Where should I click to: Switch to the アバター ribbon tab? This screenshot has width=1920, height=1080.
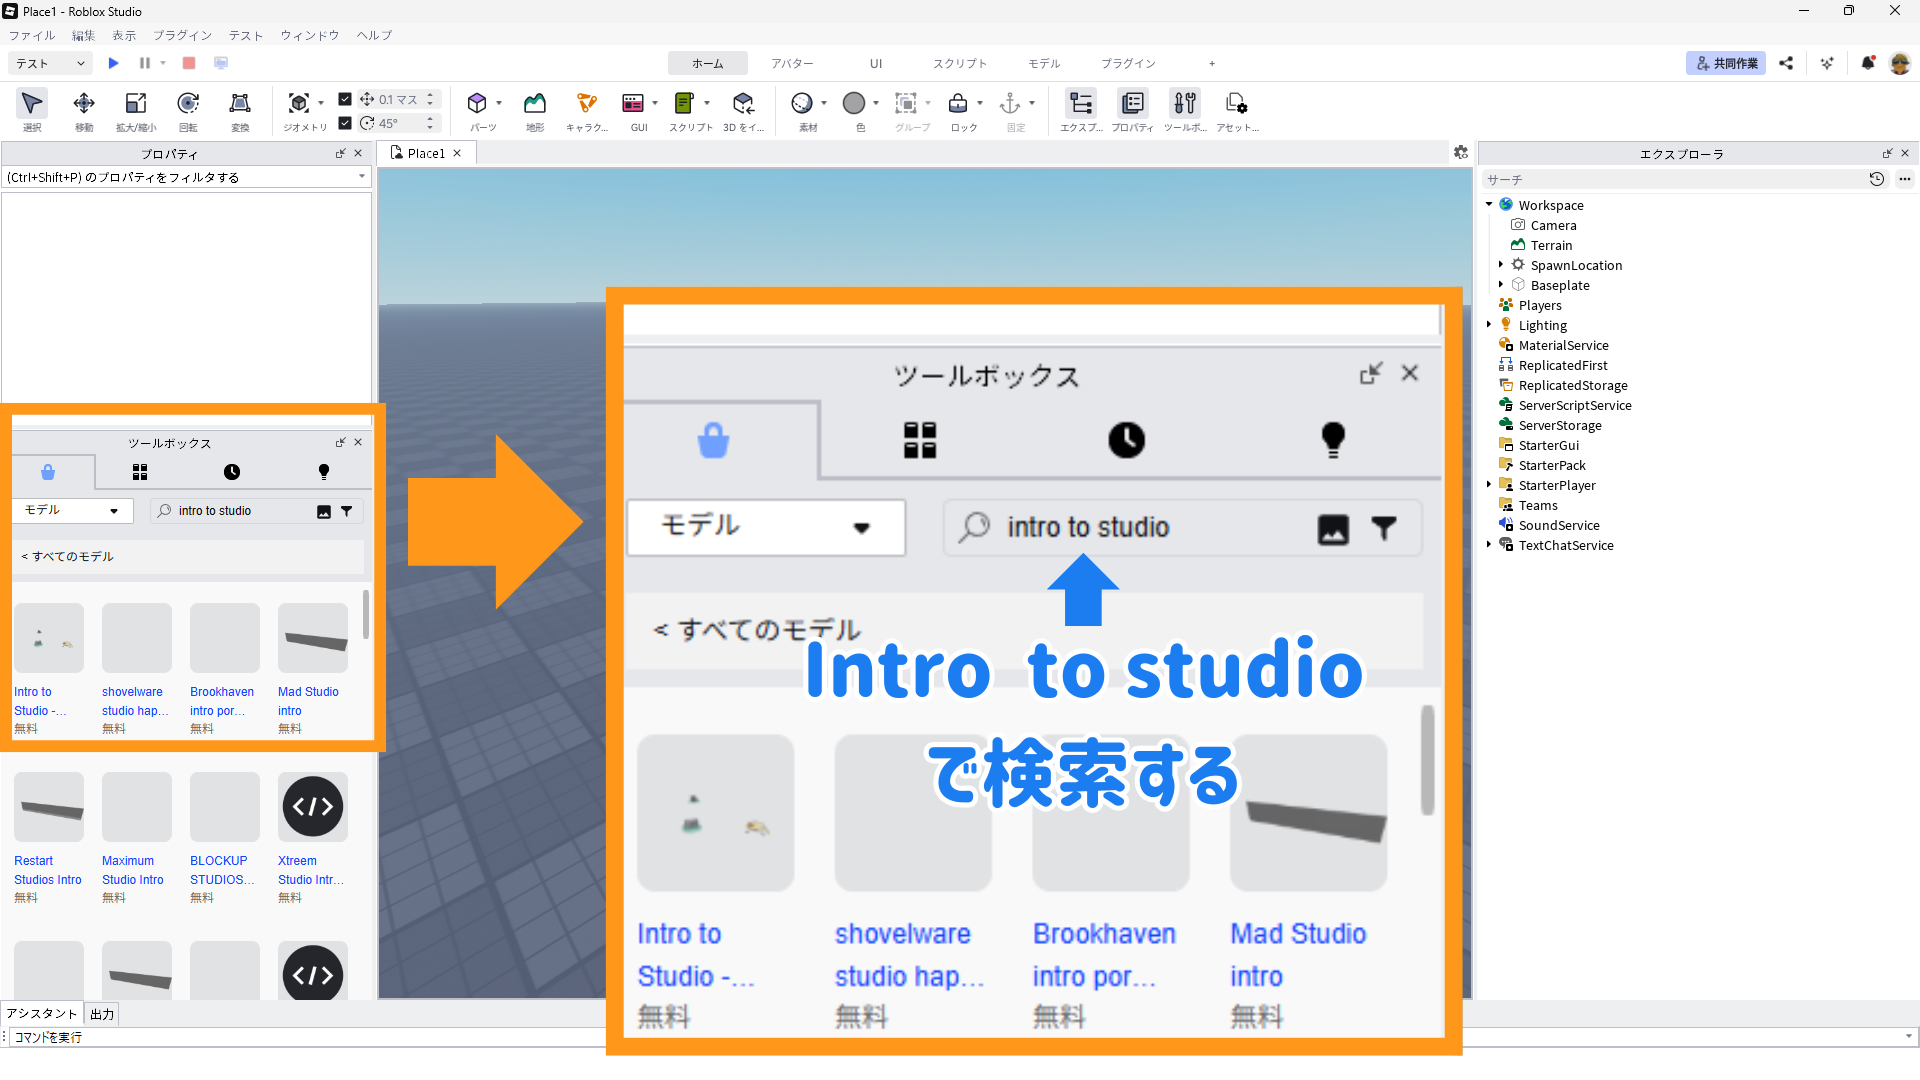pyautogui.click(x=792, y=63)
